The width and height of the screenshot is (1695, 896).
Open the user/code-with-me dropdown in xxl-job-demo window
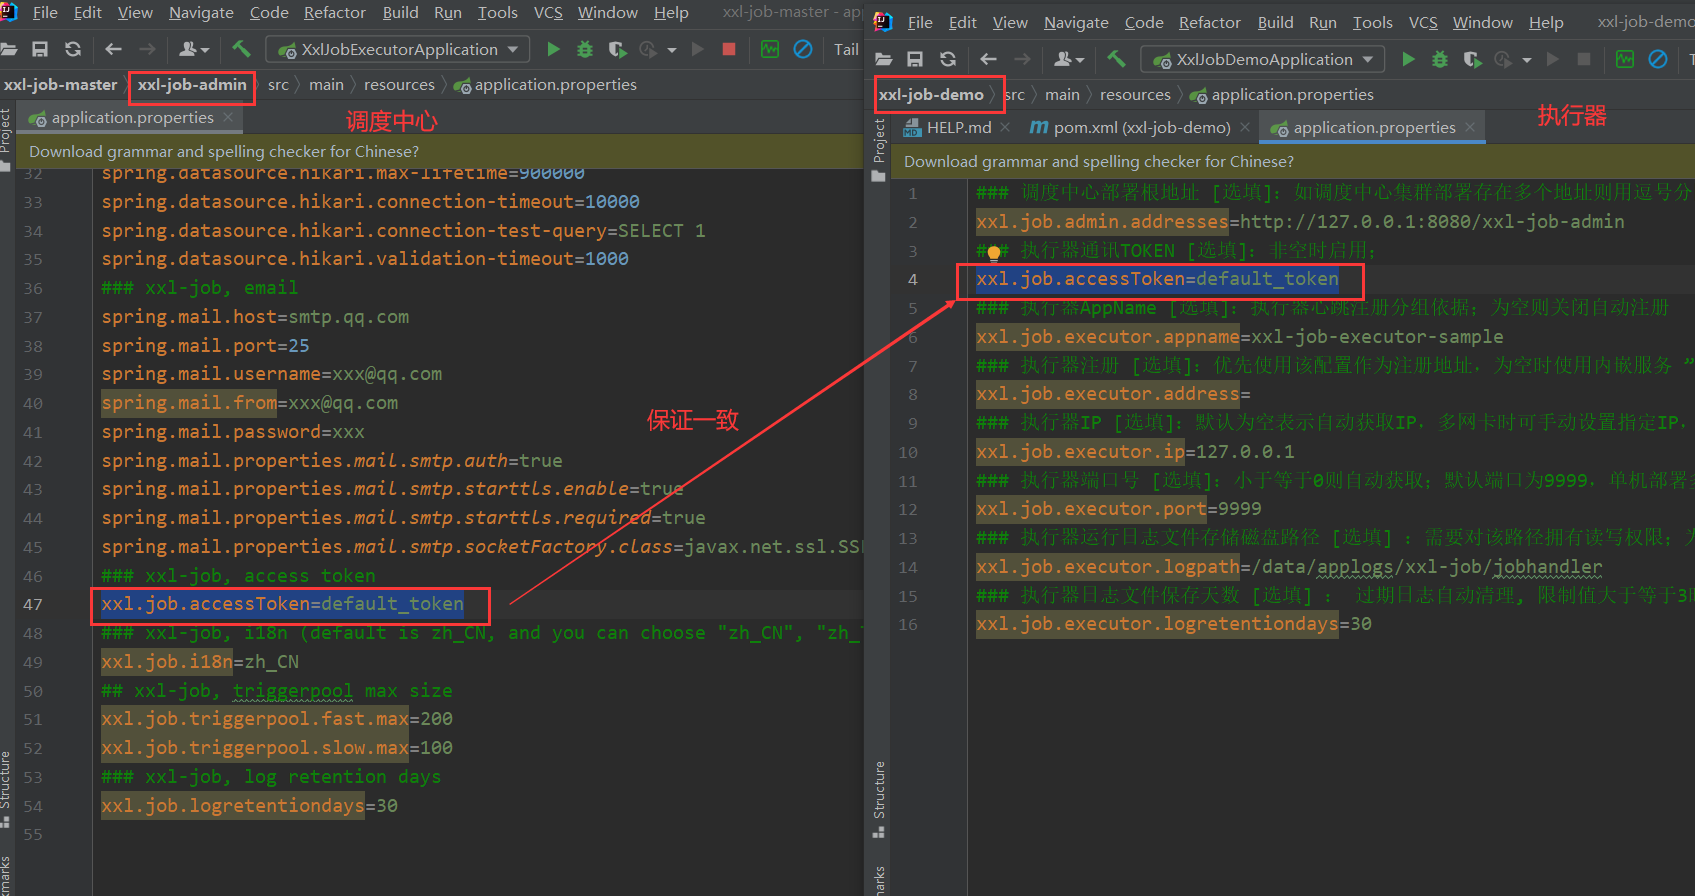coord(1068,59)
